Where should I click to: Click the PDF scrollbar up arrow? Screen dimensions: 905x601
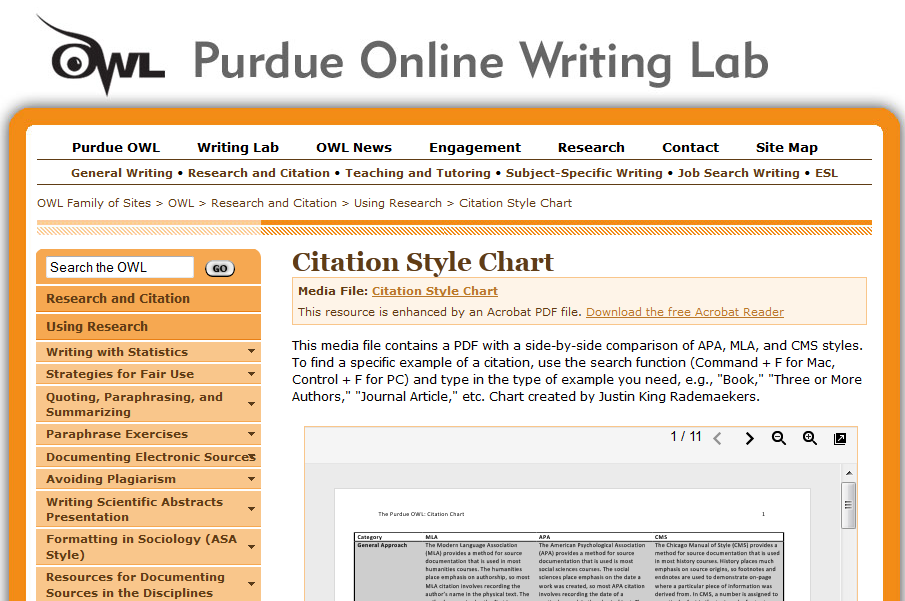pos(848,473)
